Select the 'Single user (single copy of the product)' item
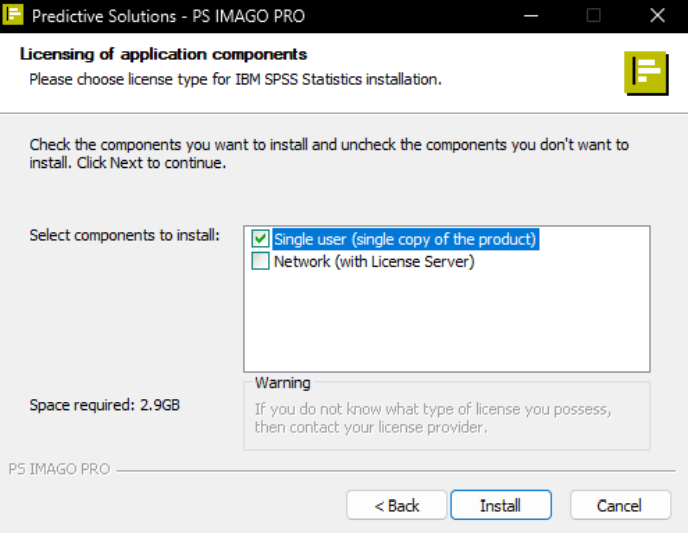This screenshot has height=533, width=688. coord(405,240)
